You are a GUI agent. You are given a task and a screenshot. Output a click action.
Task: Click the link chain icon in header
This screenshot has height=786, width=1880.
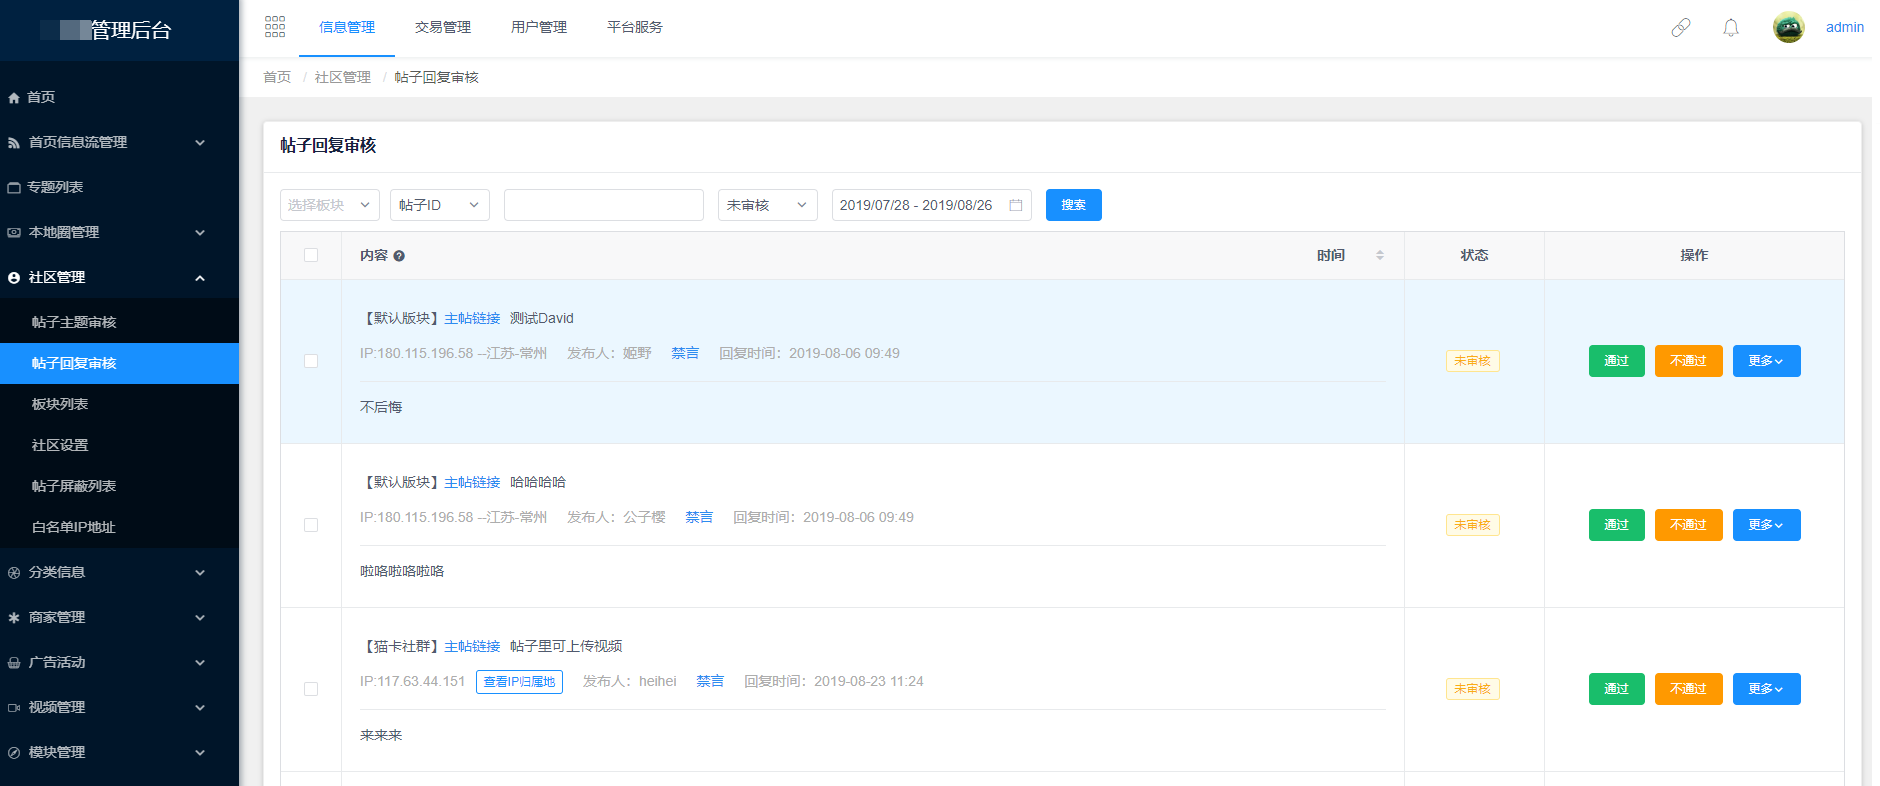pos(1681,28)
